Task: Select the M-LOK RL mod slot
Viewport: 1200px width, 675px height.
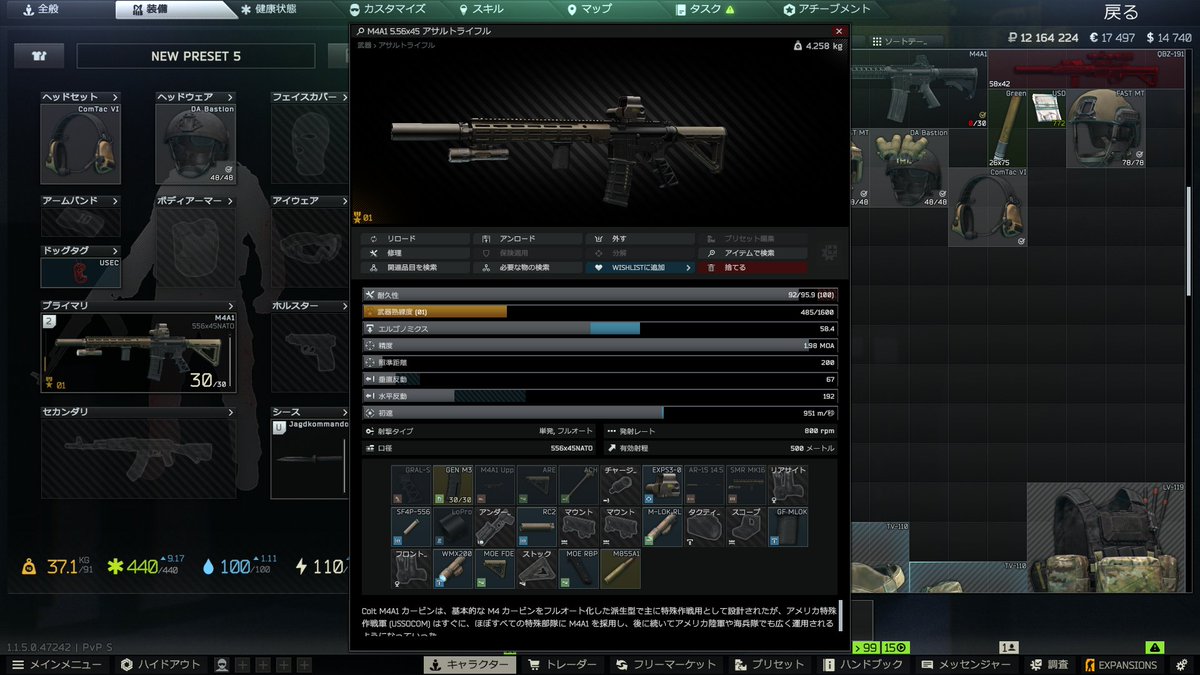Action: pyautogui.click(x=663, y=526)
